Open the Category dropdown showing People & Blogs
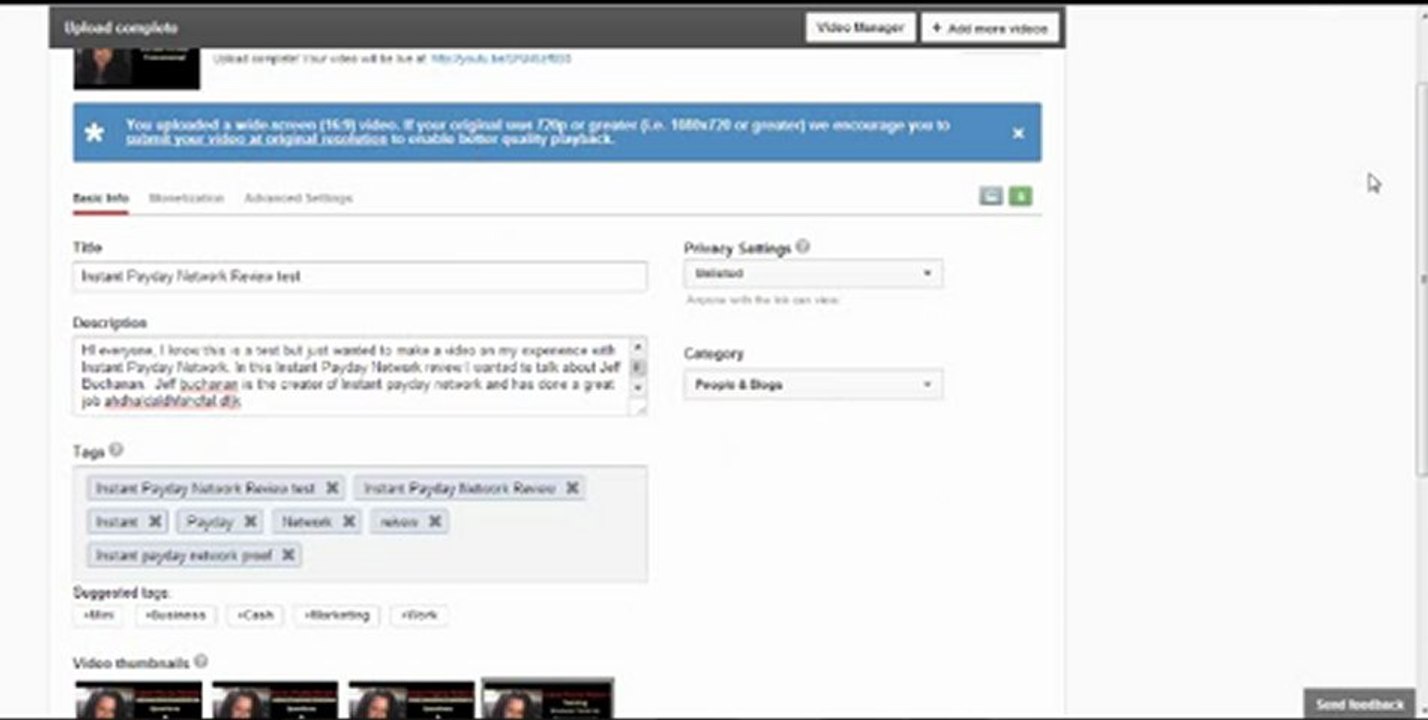This screenshot has width=1428, height=720. coord(813,385)
